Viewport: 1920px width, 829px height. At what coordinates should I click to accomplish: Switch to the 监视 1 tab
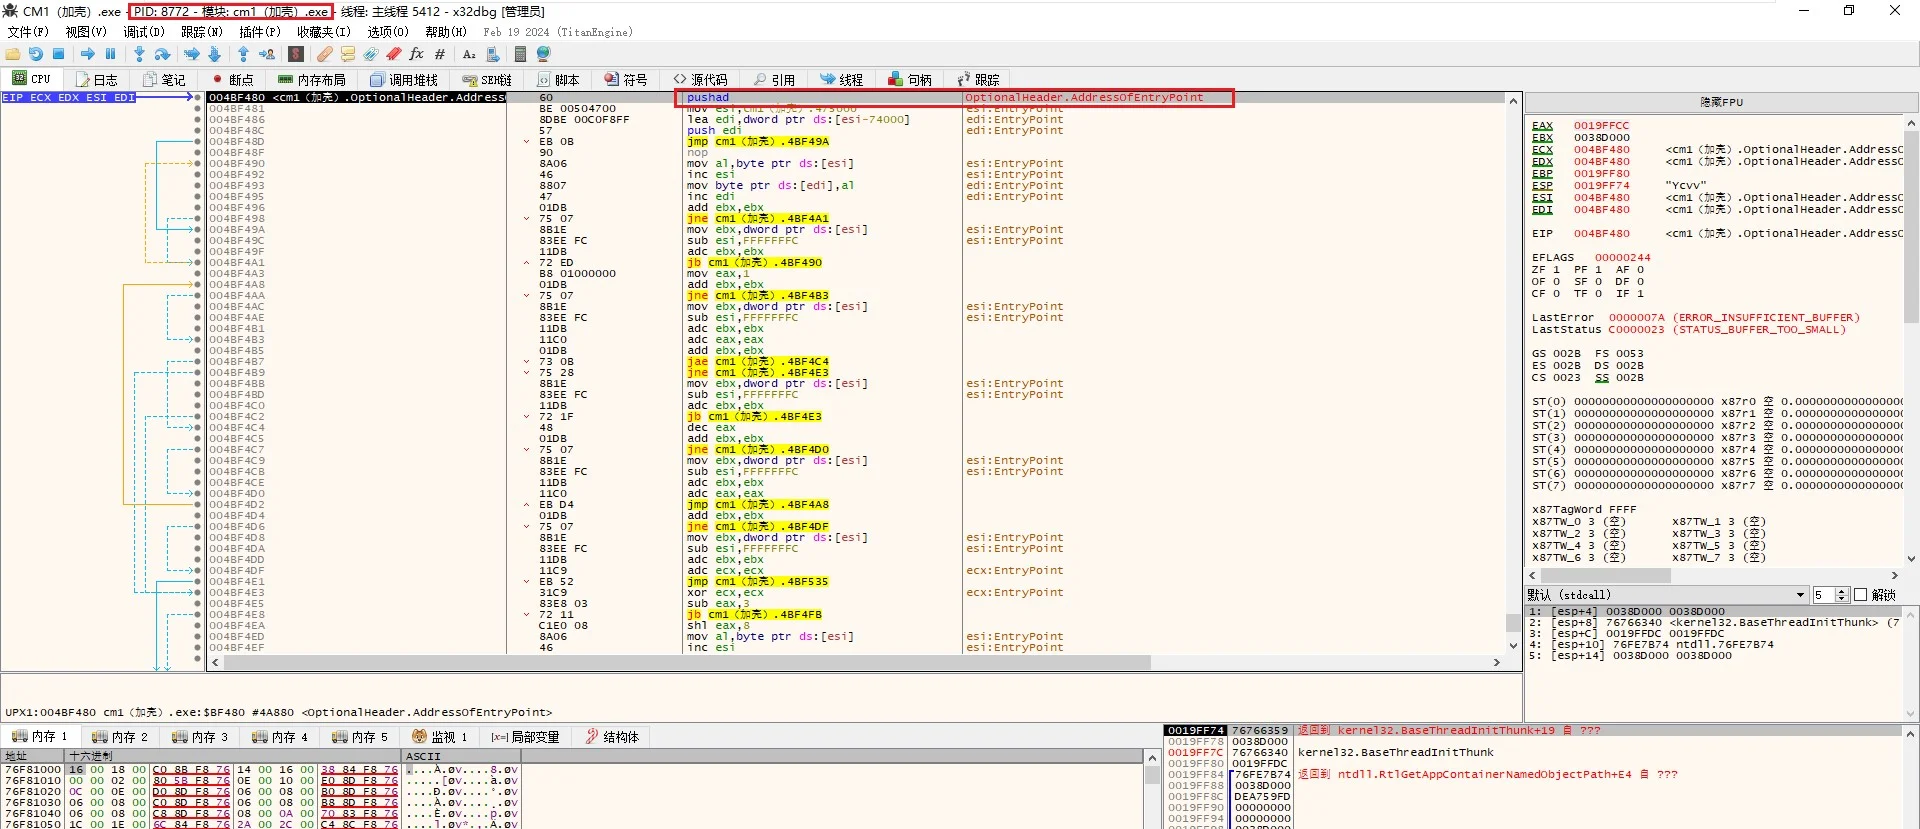440,737
